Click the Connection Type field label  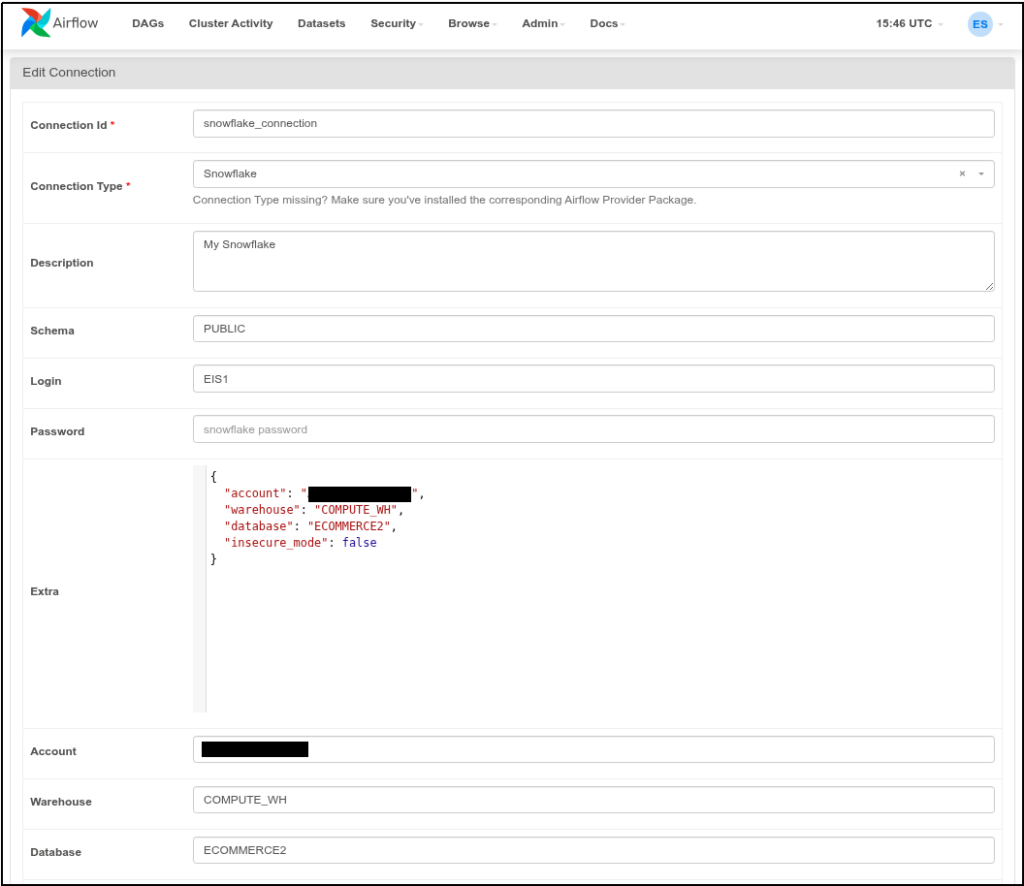click(x=76, y=186)
